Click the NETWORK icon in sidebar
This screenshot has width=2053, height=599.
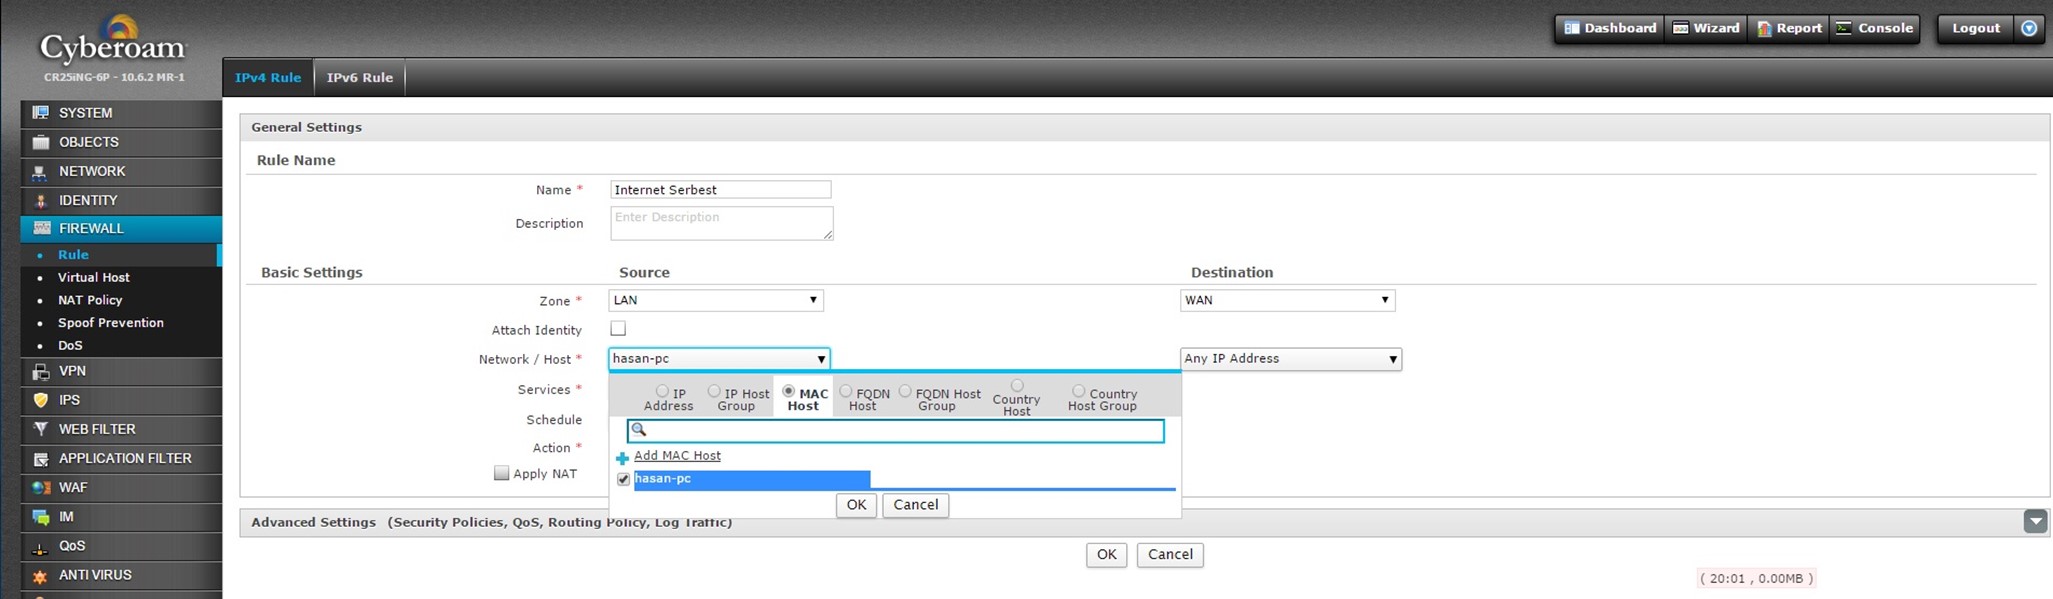coord(40,172)
